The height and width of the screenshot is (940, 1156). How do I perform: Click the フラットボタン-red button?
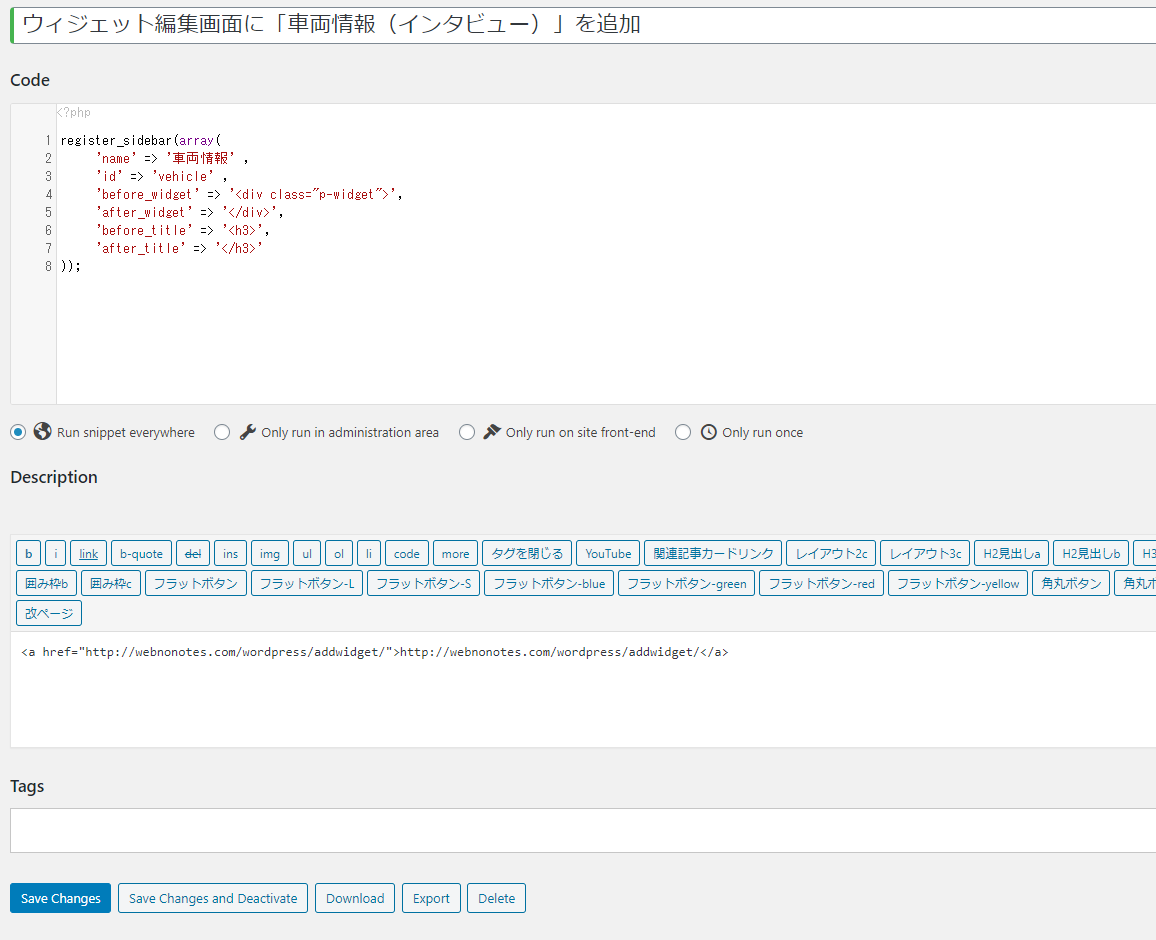tap(821, 583)
